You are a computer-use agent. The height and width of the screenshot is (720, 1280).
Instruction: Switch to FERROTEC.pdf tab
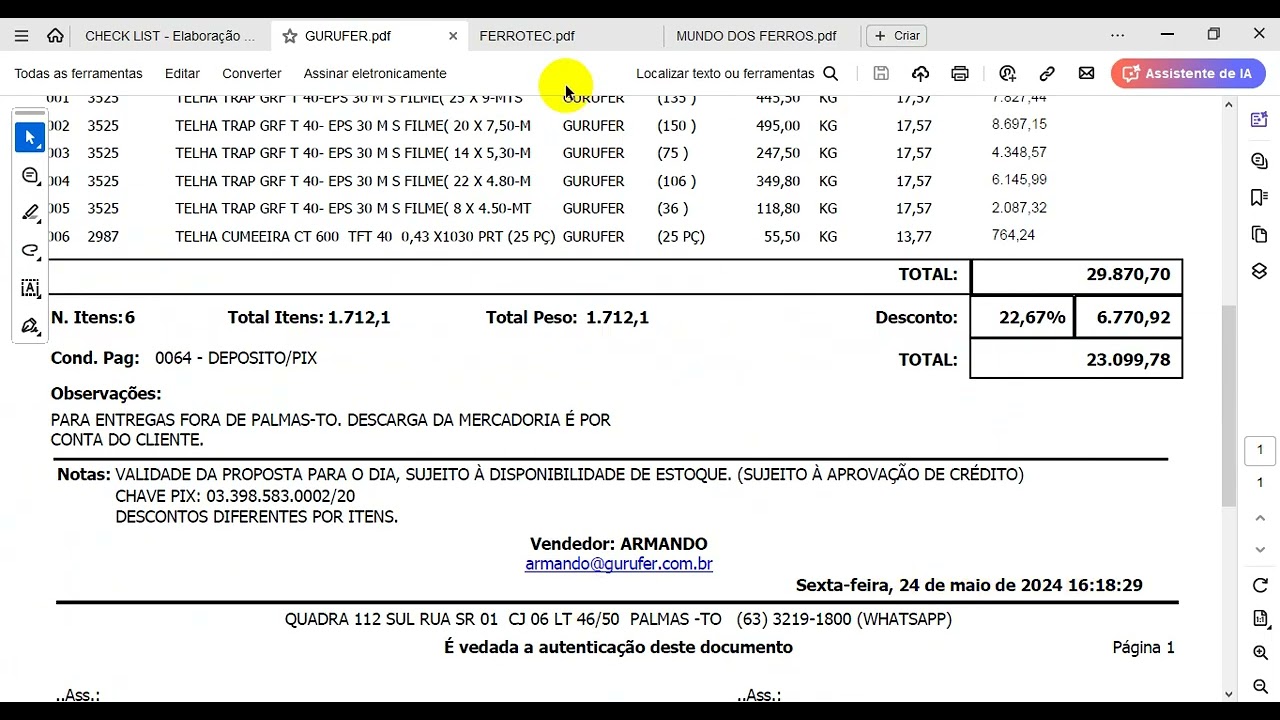[x=527, y=35]
